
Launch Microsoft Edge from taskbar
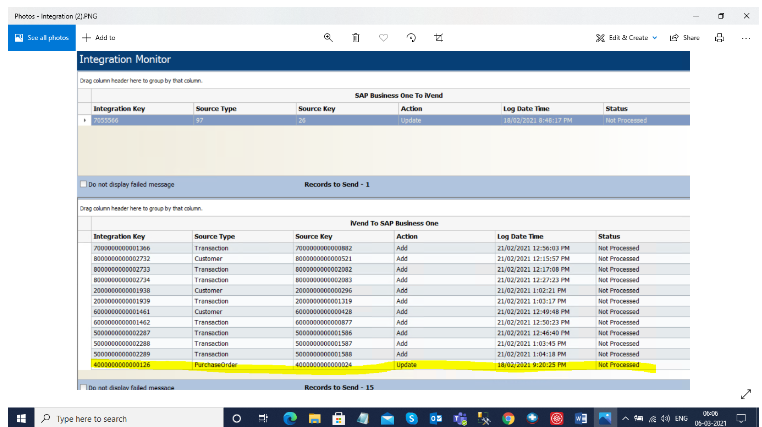coord(290,418)
